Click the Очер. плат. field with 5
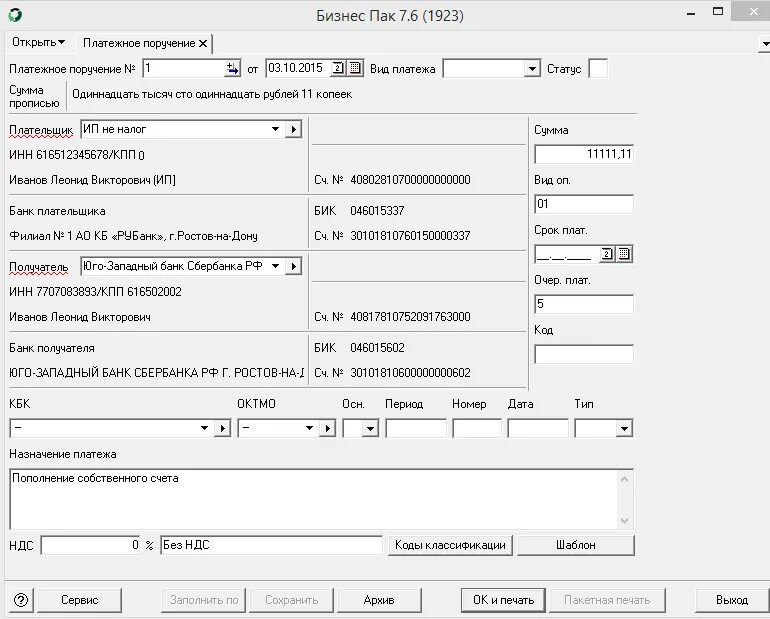This screenshot has height=619, width=770. 584,304
